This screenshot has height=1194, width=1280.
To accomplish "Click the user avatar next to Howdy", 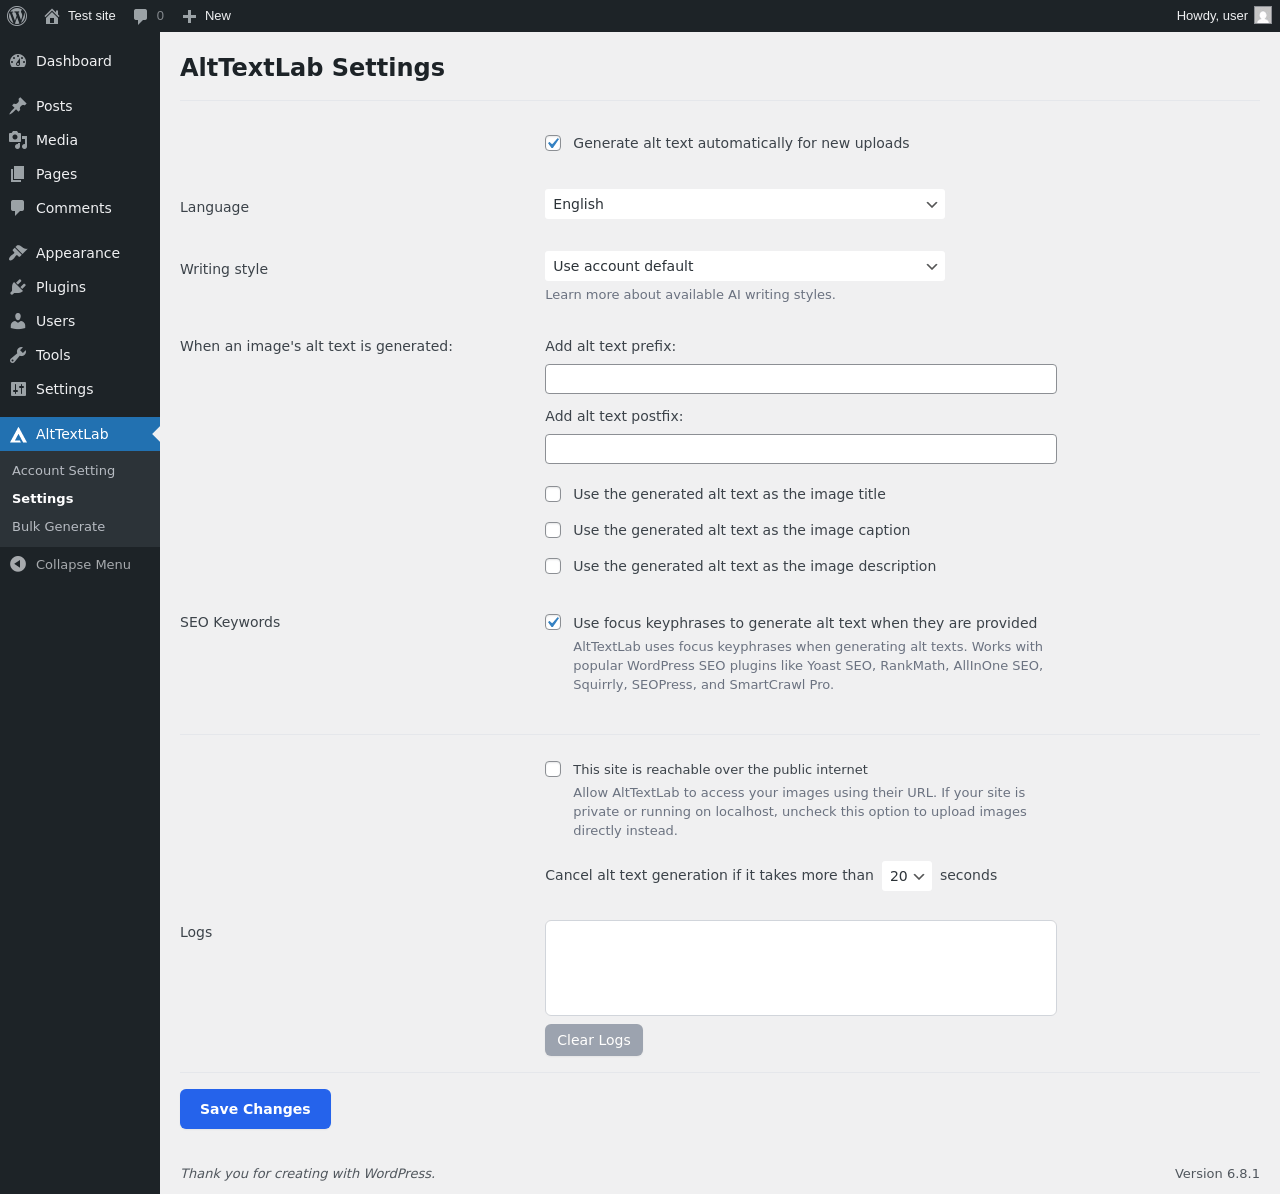I will tap(1263, 15).
